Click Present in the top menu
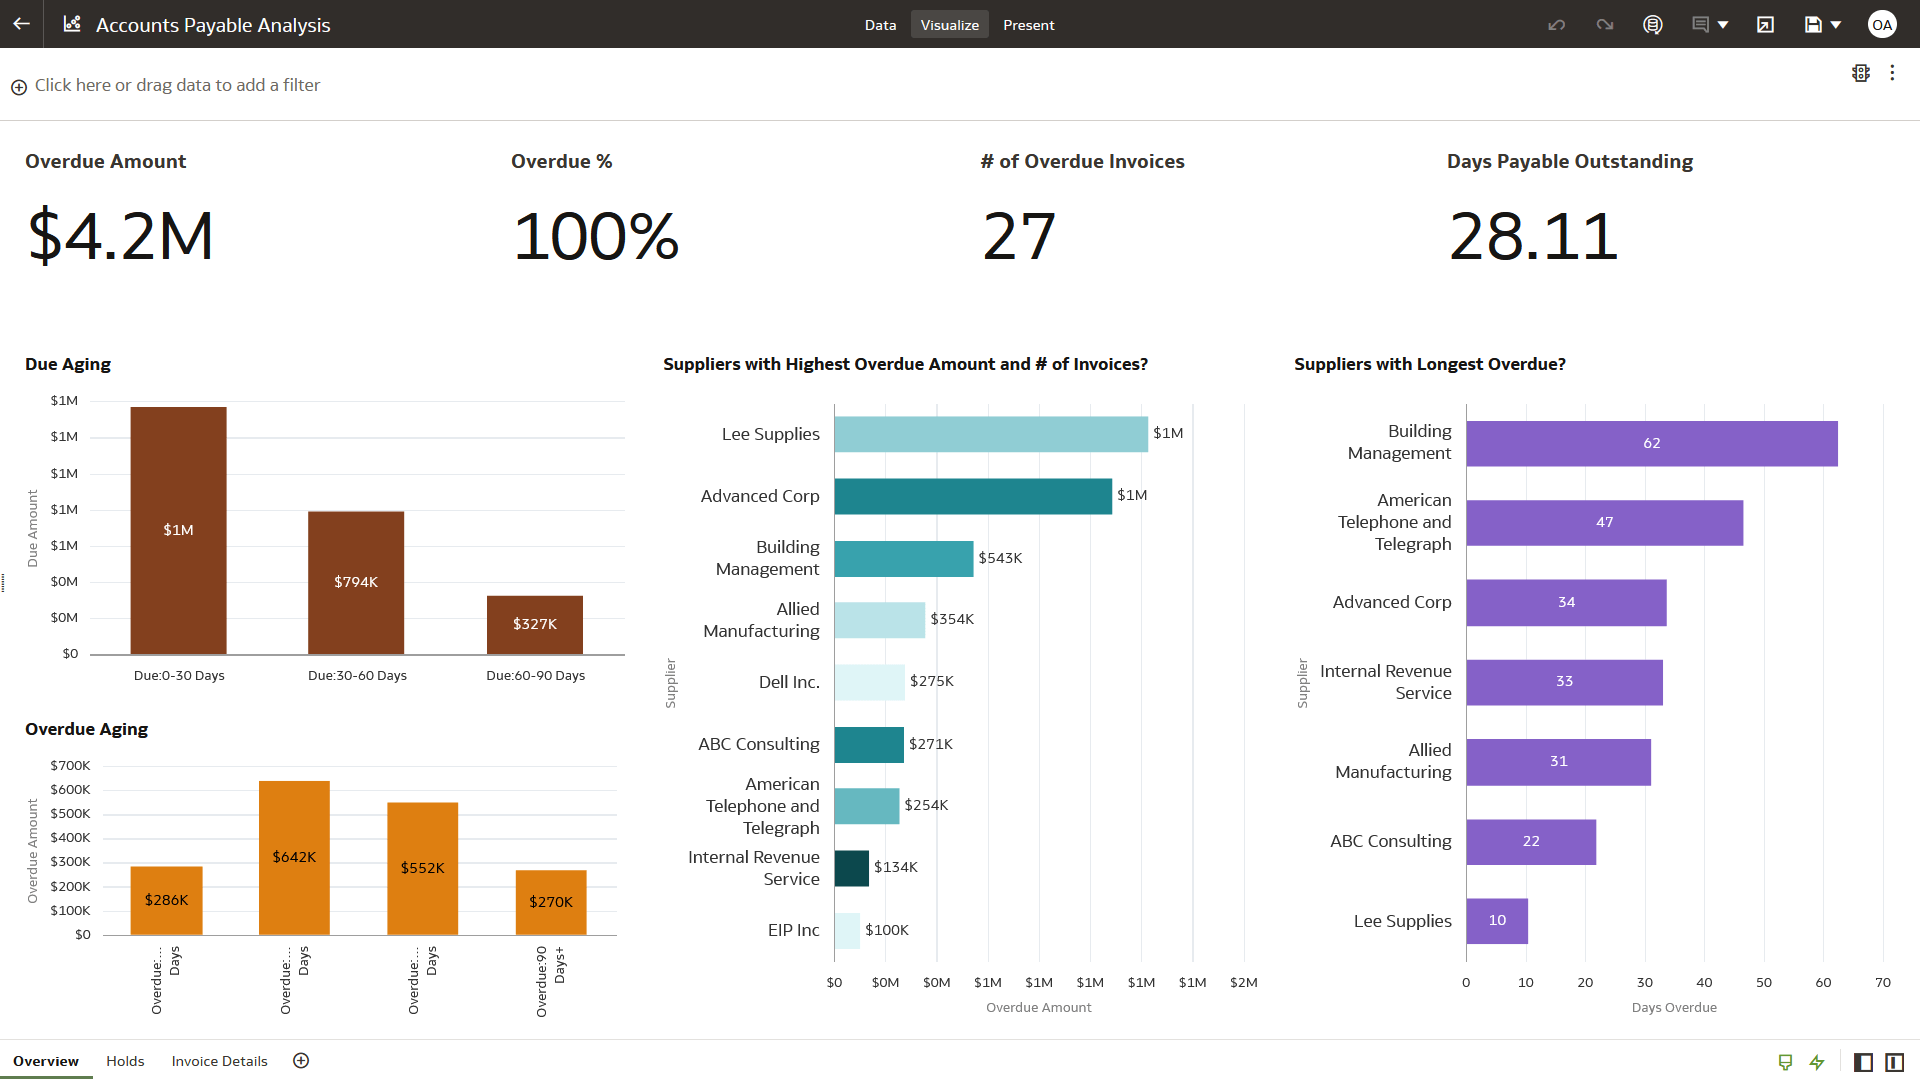The width and height of the screenshot is (1920, 1080). pos(1029,24)
